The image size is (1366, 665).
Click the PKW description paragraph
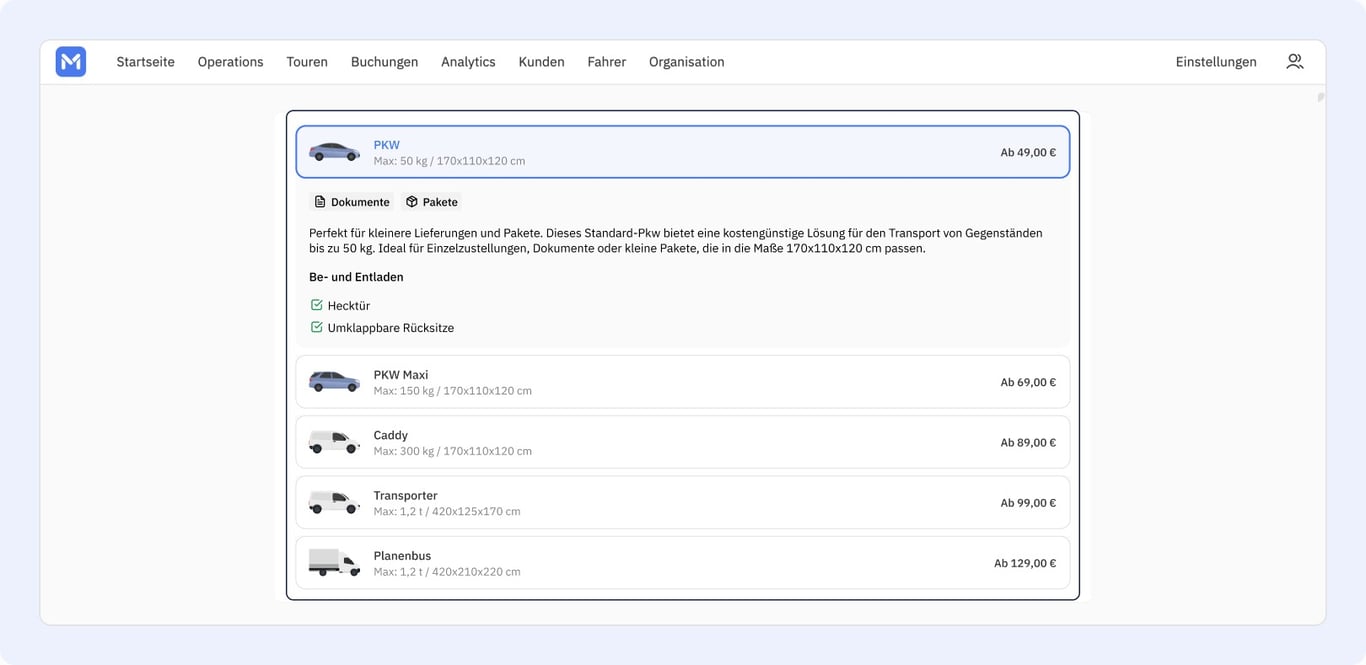tap(676, 241)
